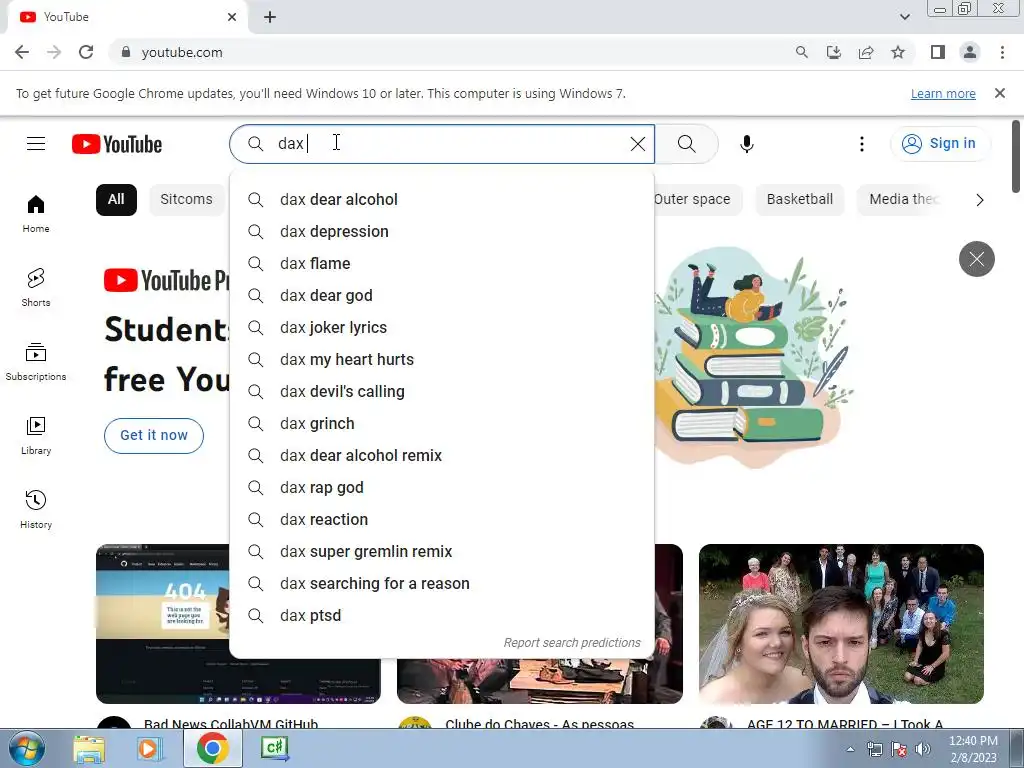This screenshot has height=768, width=1024.
Task: Choose suggestion dax depression
Action: (x=441, y=231)
